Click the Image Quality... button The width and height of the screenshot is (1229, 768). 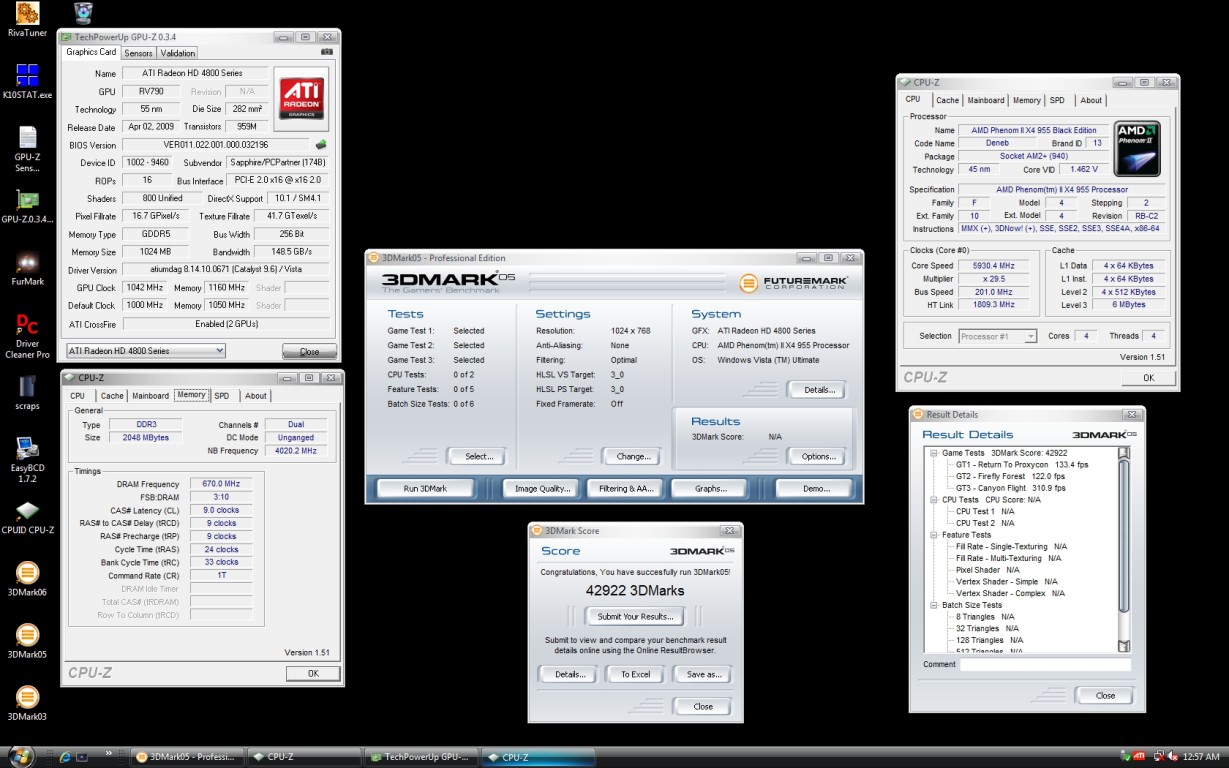pos(542,489)
